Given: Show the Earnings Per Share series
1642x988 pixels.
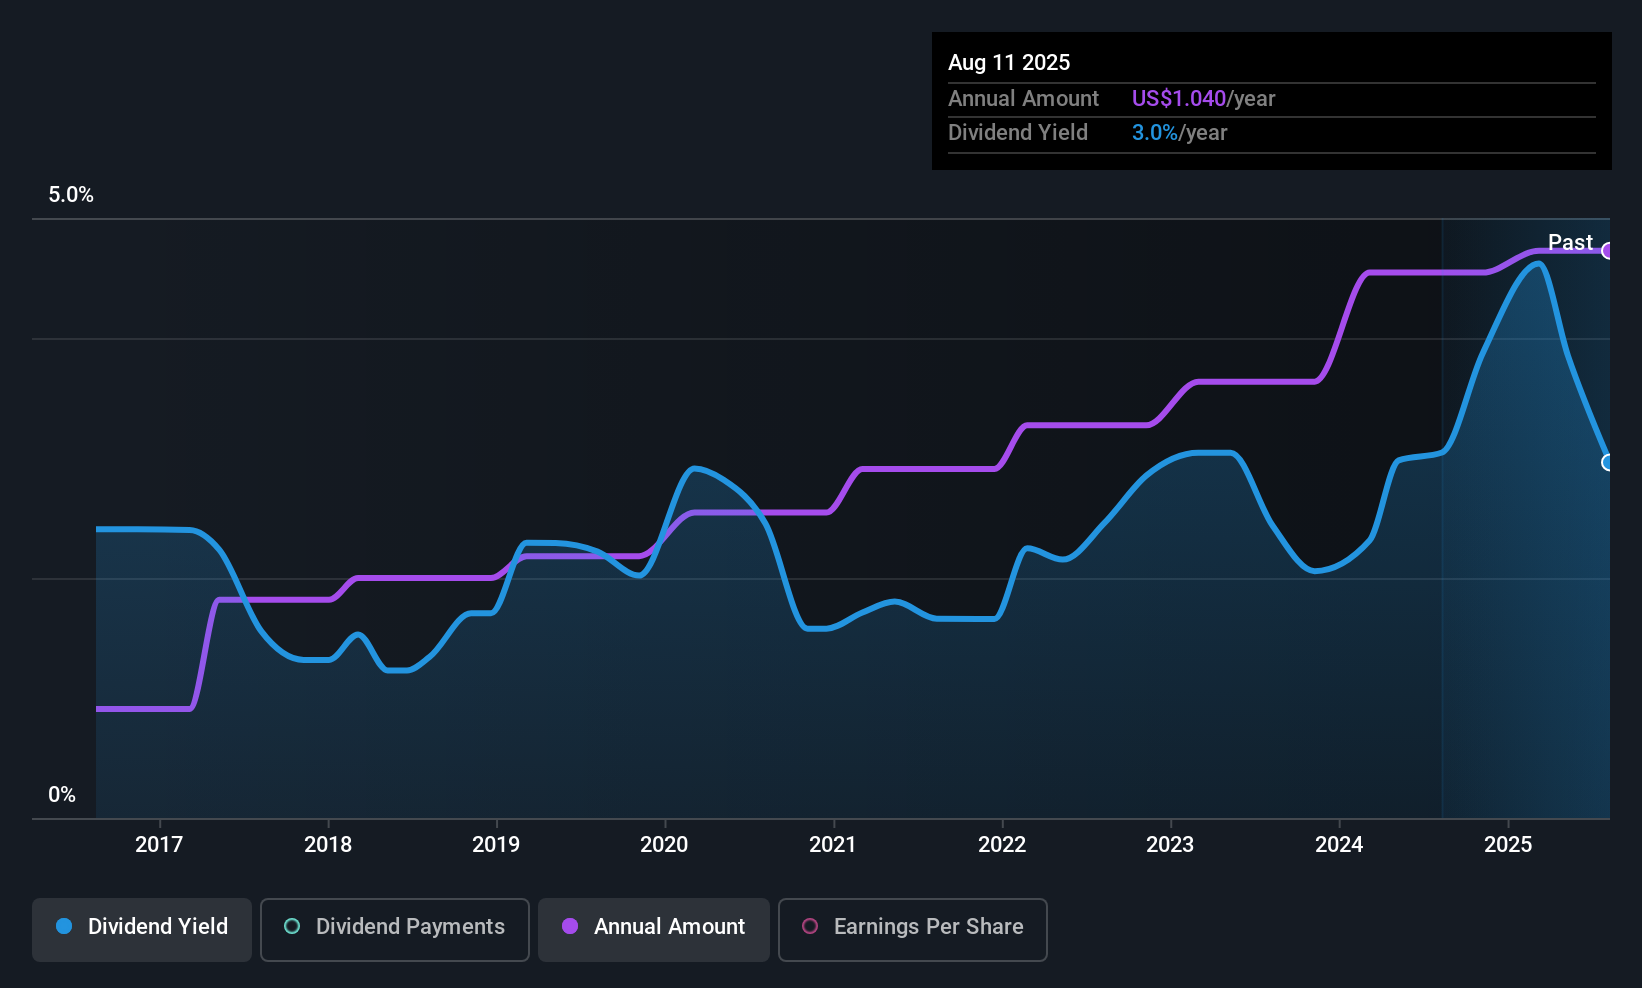Looking at the screenshot, I should pos(912,928).
